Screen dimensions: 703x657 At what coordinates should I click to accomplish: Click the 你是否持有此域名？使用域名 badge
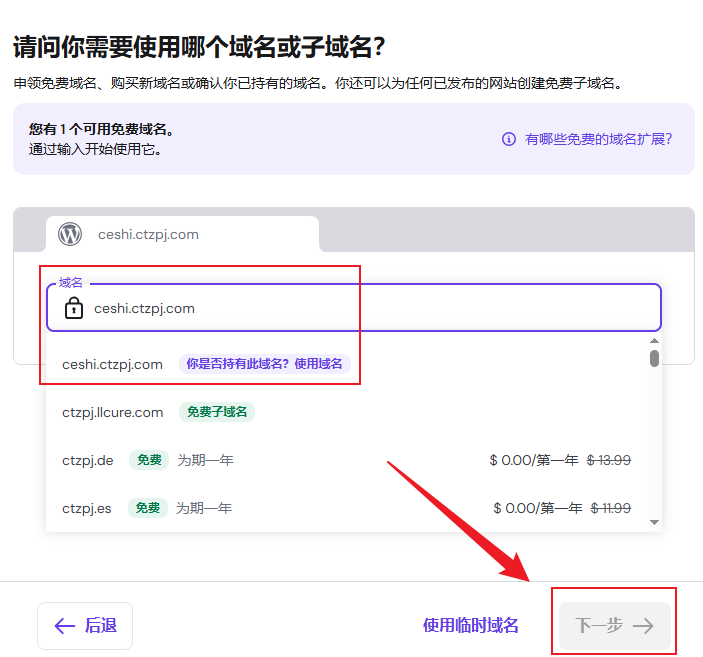(265, 364)
